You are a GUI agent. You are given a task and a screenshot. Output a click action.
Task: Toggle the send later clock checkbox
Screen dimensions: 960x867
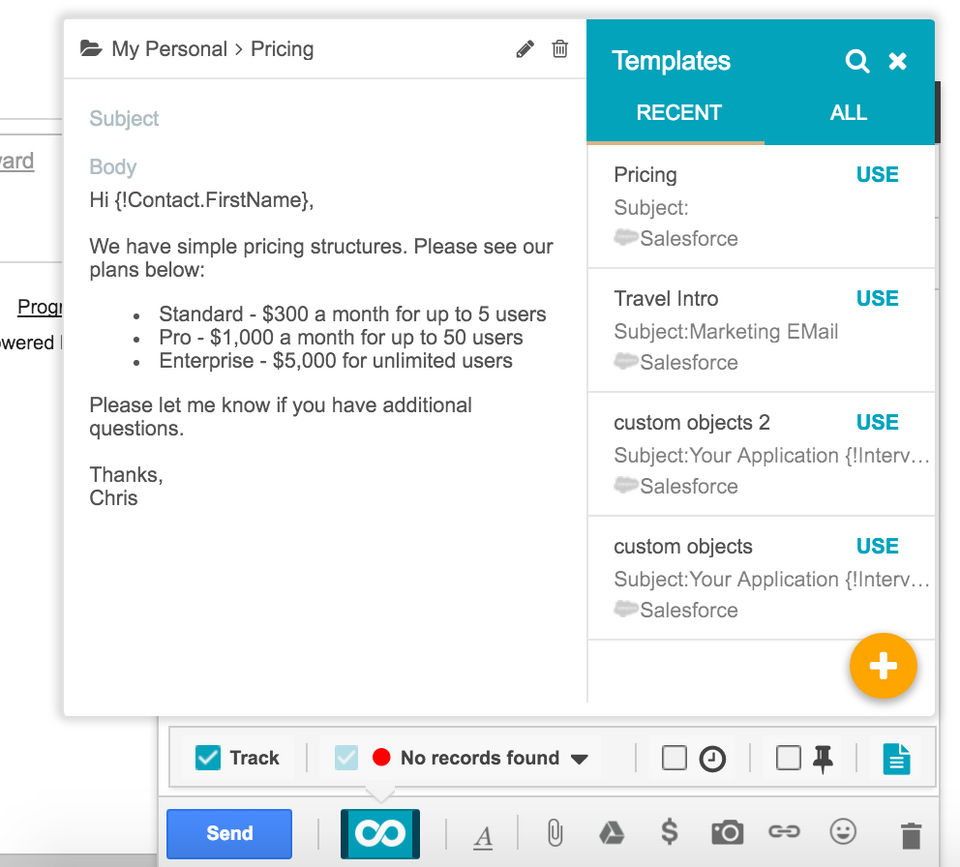coord(675,758)
